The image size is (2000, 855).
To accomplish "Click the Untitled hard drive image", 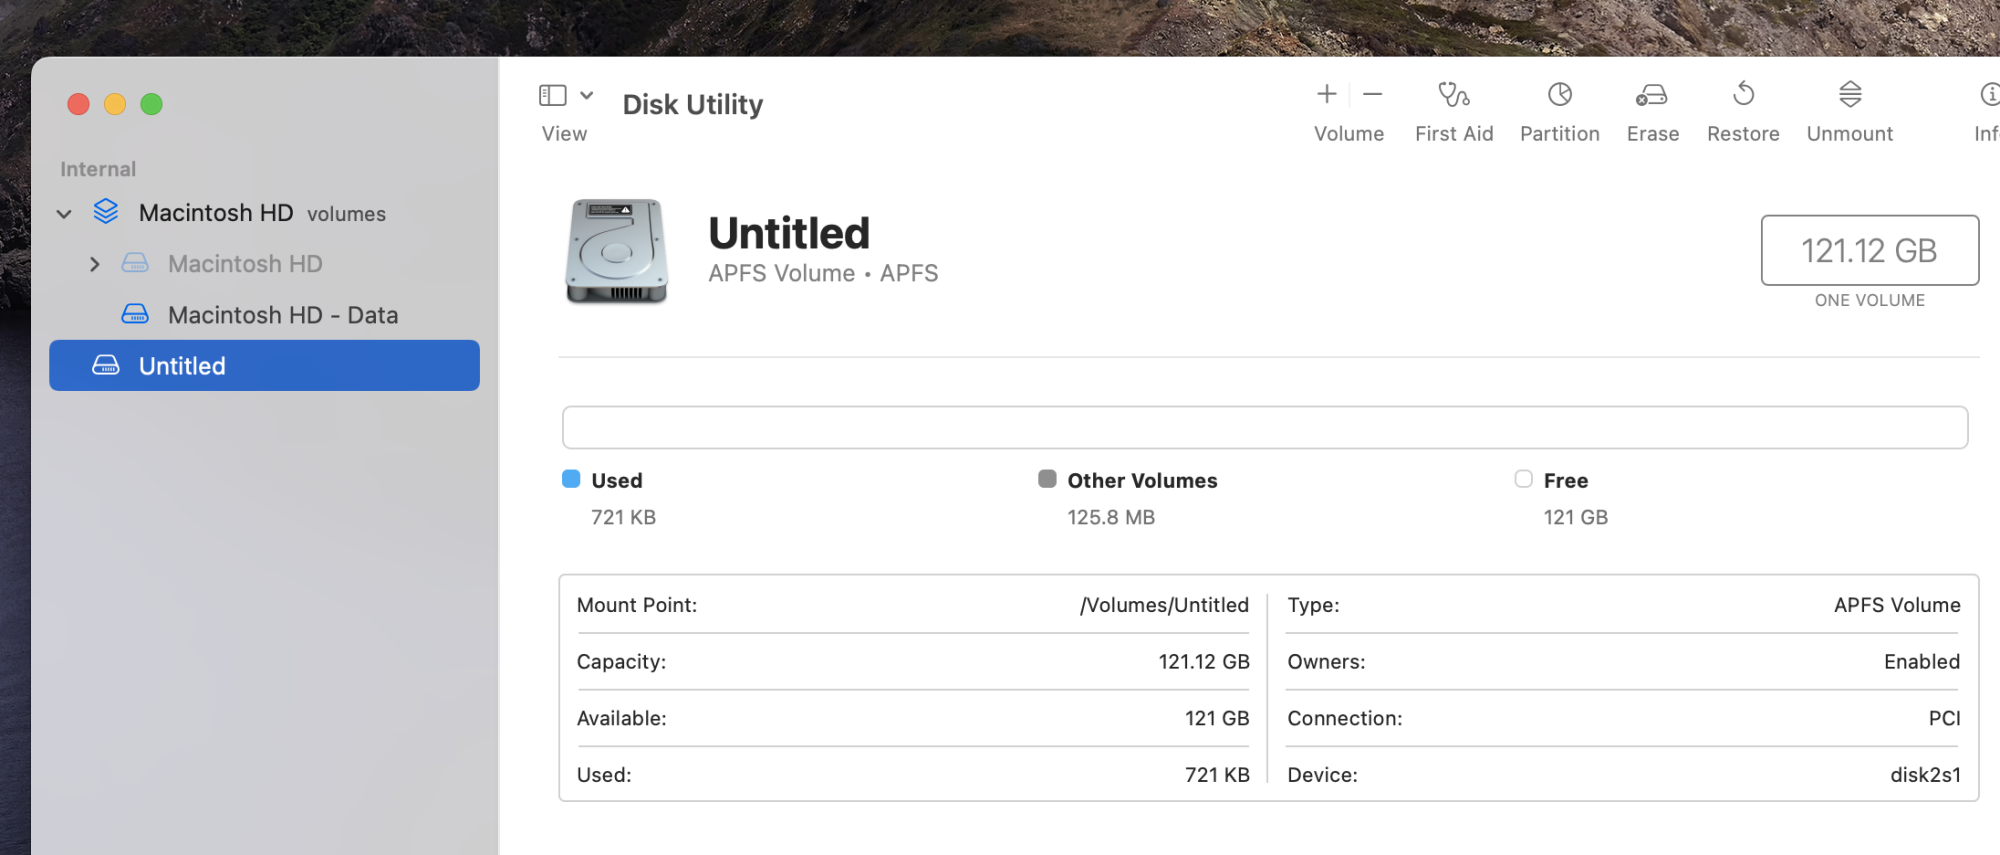I will (x=616, y=251).
